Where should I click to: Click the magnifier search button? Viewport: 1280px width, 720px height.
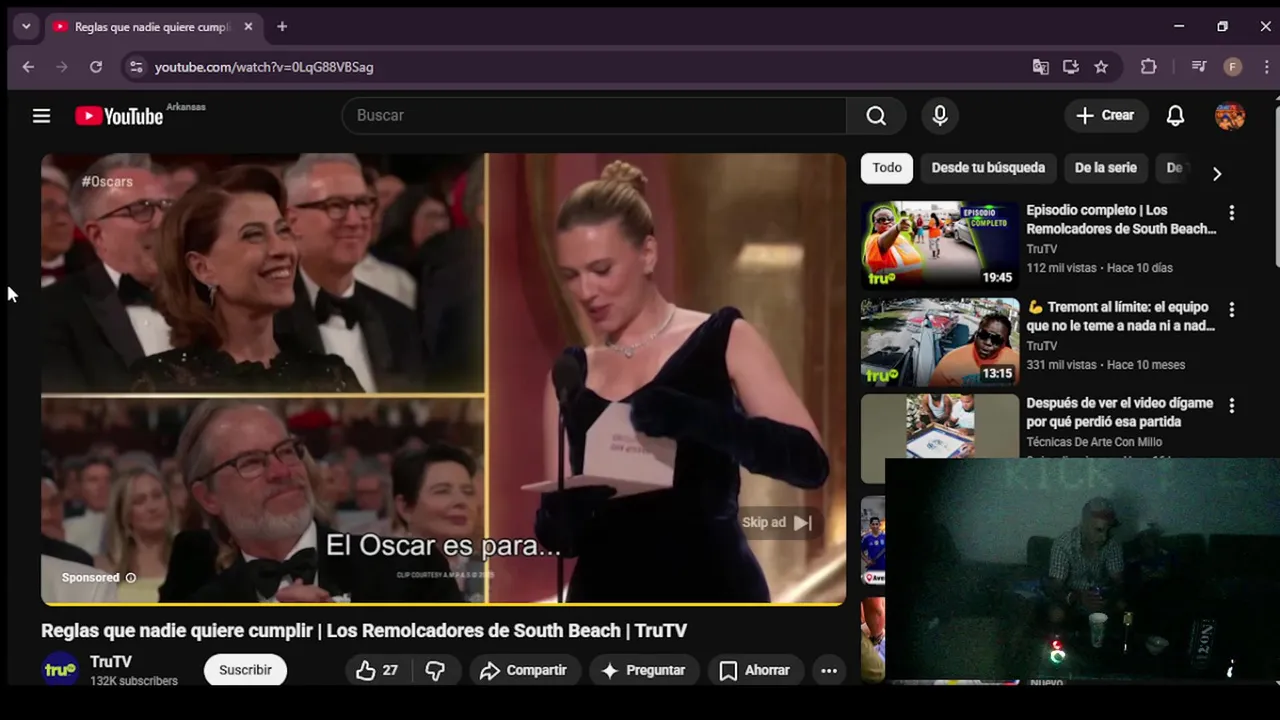[876, 116]
